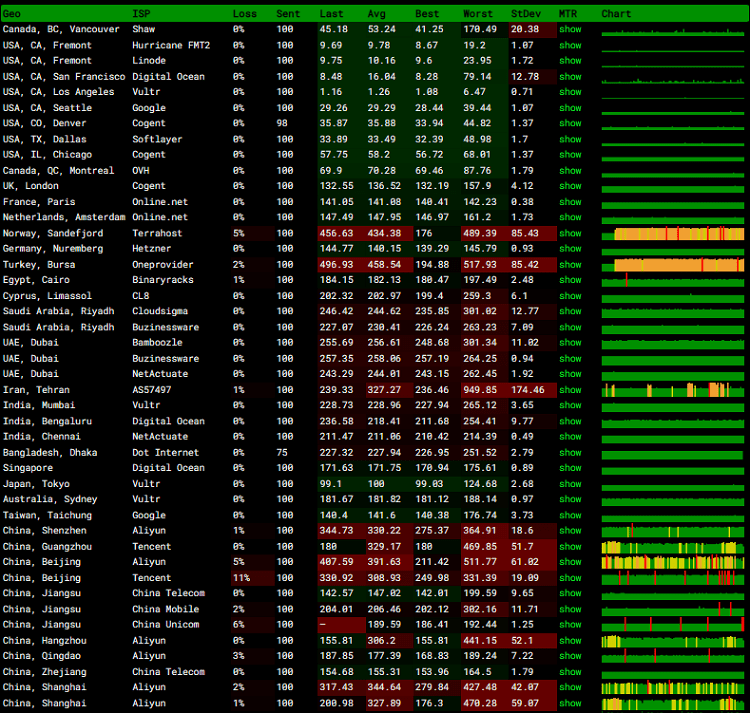Open 'show' for the Dallas Softlayer row
Image resolution: width=750 pixels, height=713 pixels.
point(570,139)
